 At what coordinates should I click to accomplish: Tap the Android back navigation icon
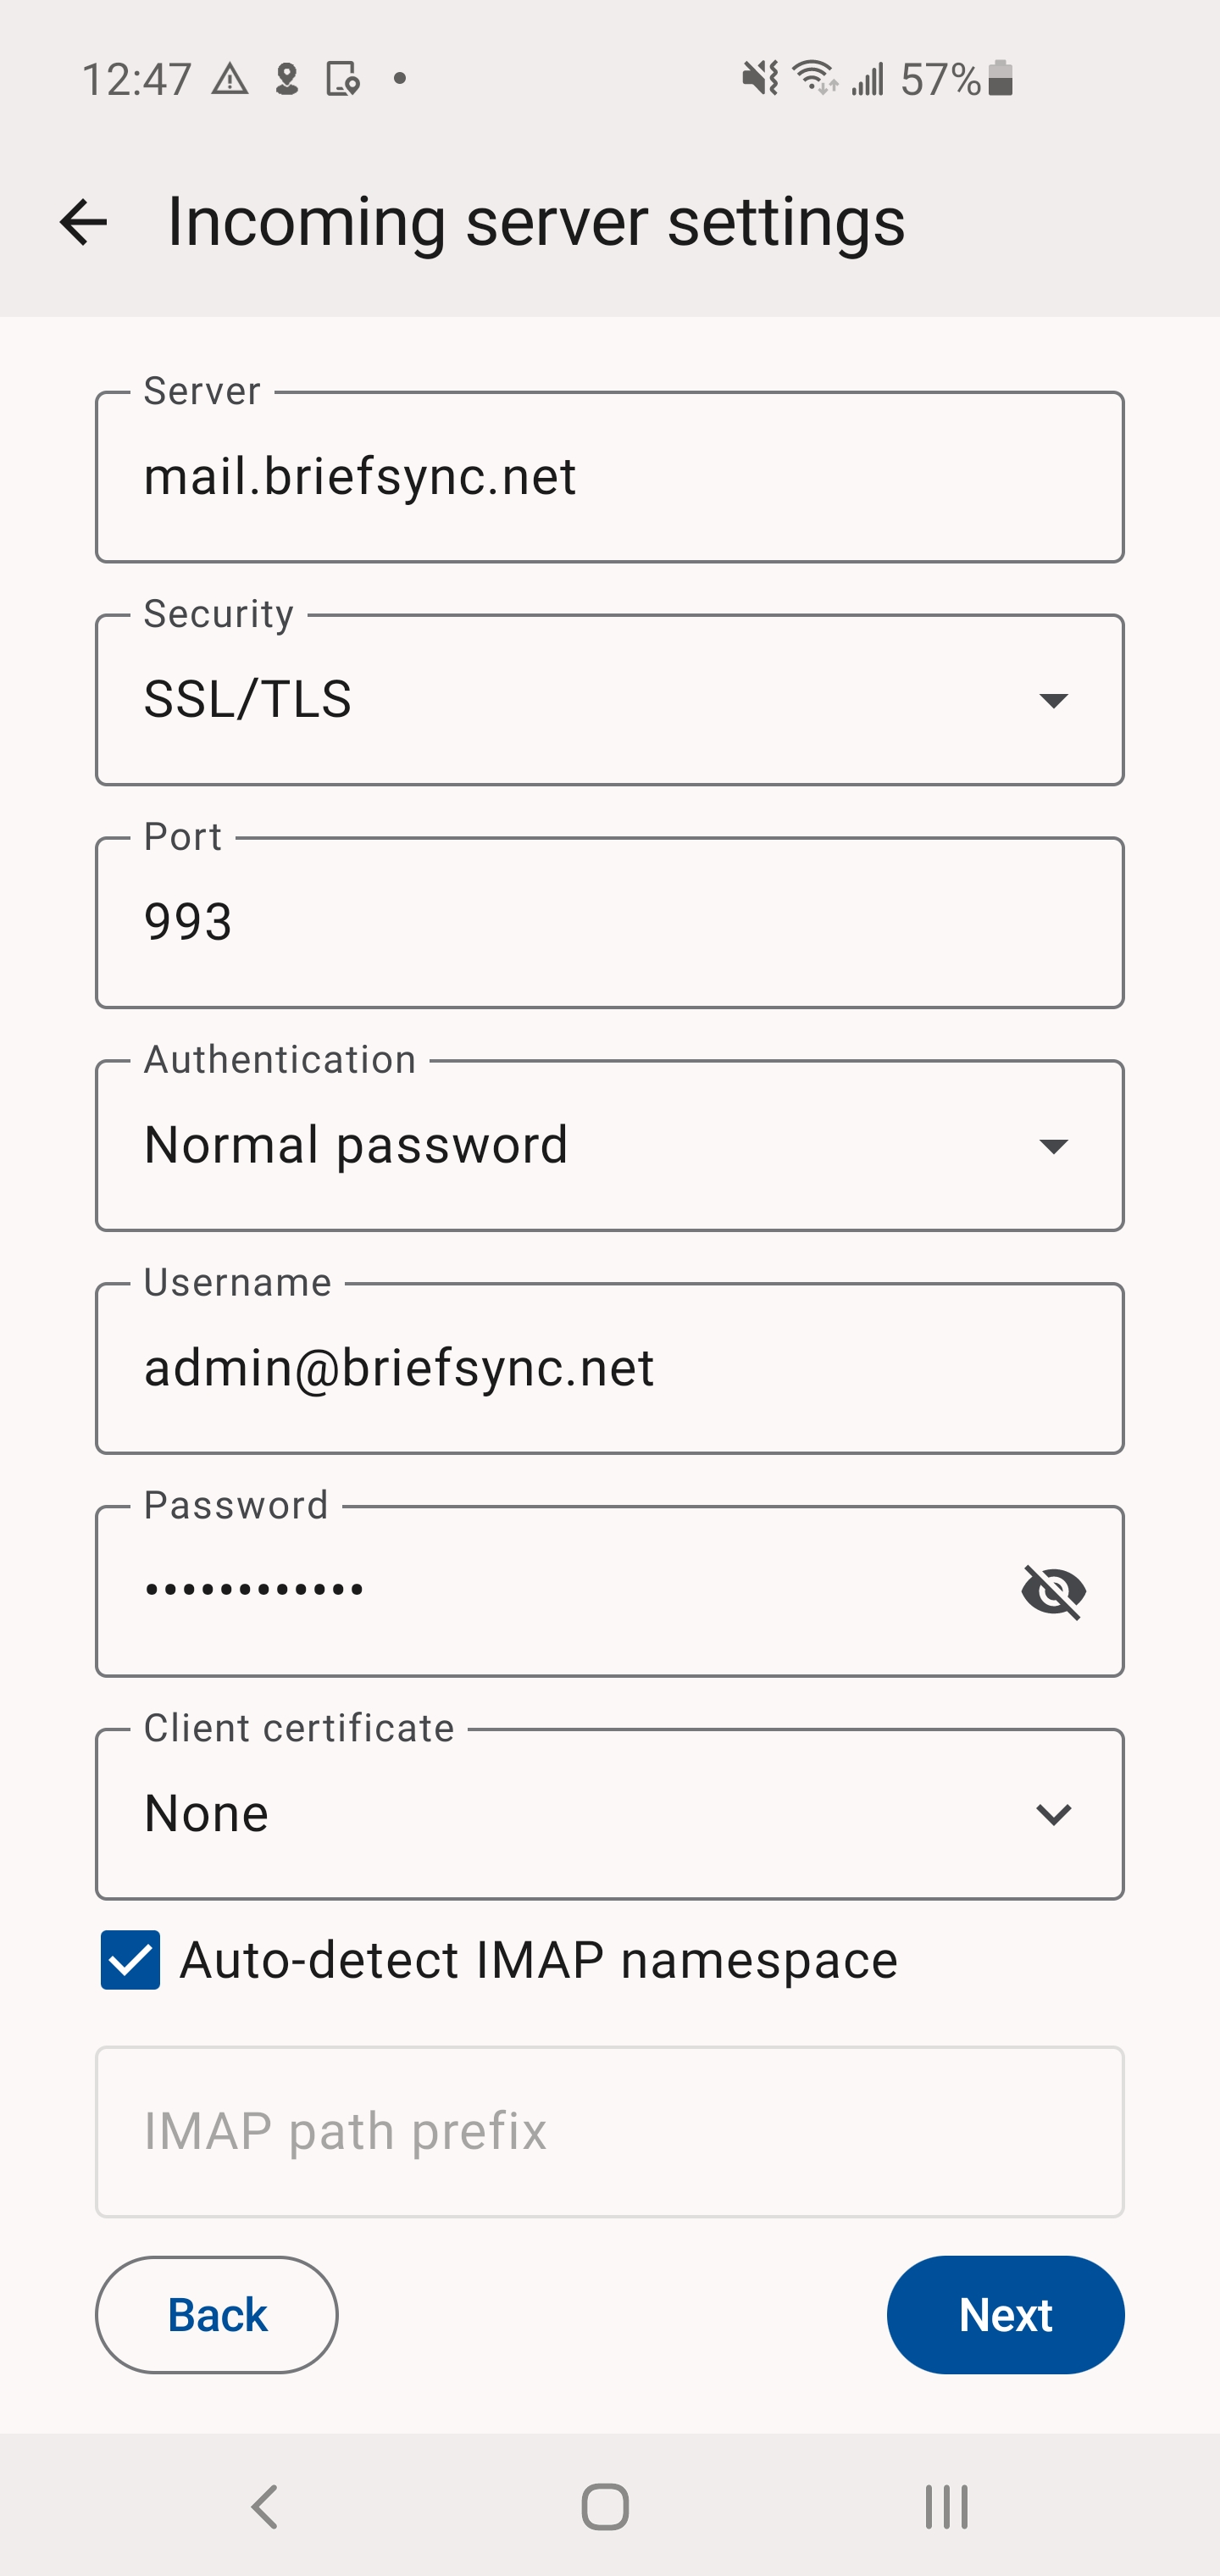click(265, 2507)
